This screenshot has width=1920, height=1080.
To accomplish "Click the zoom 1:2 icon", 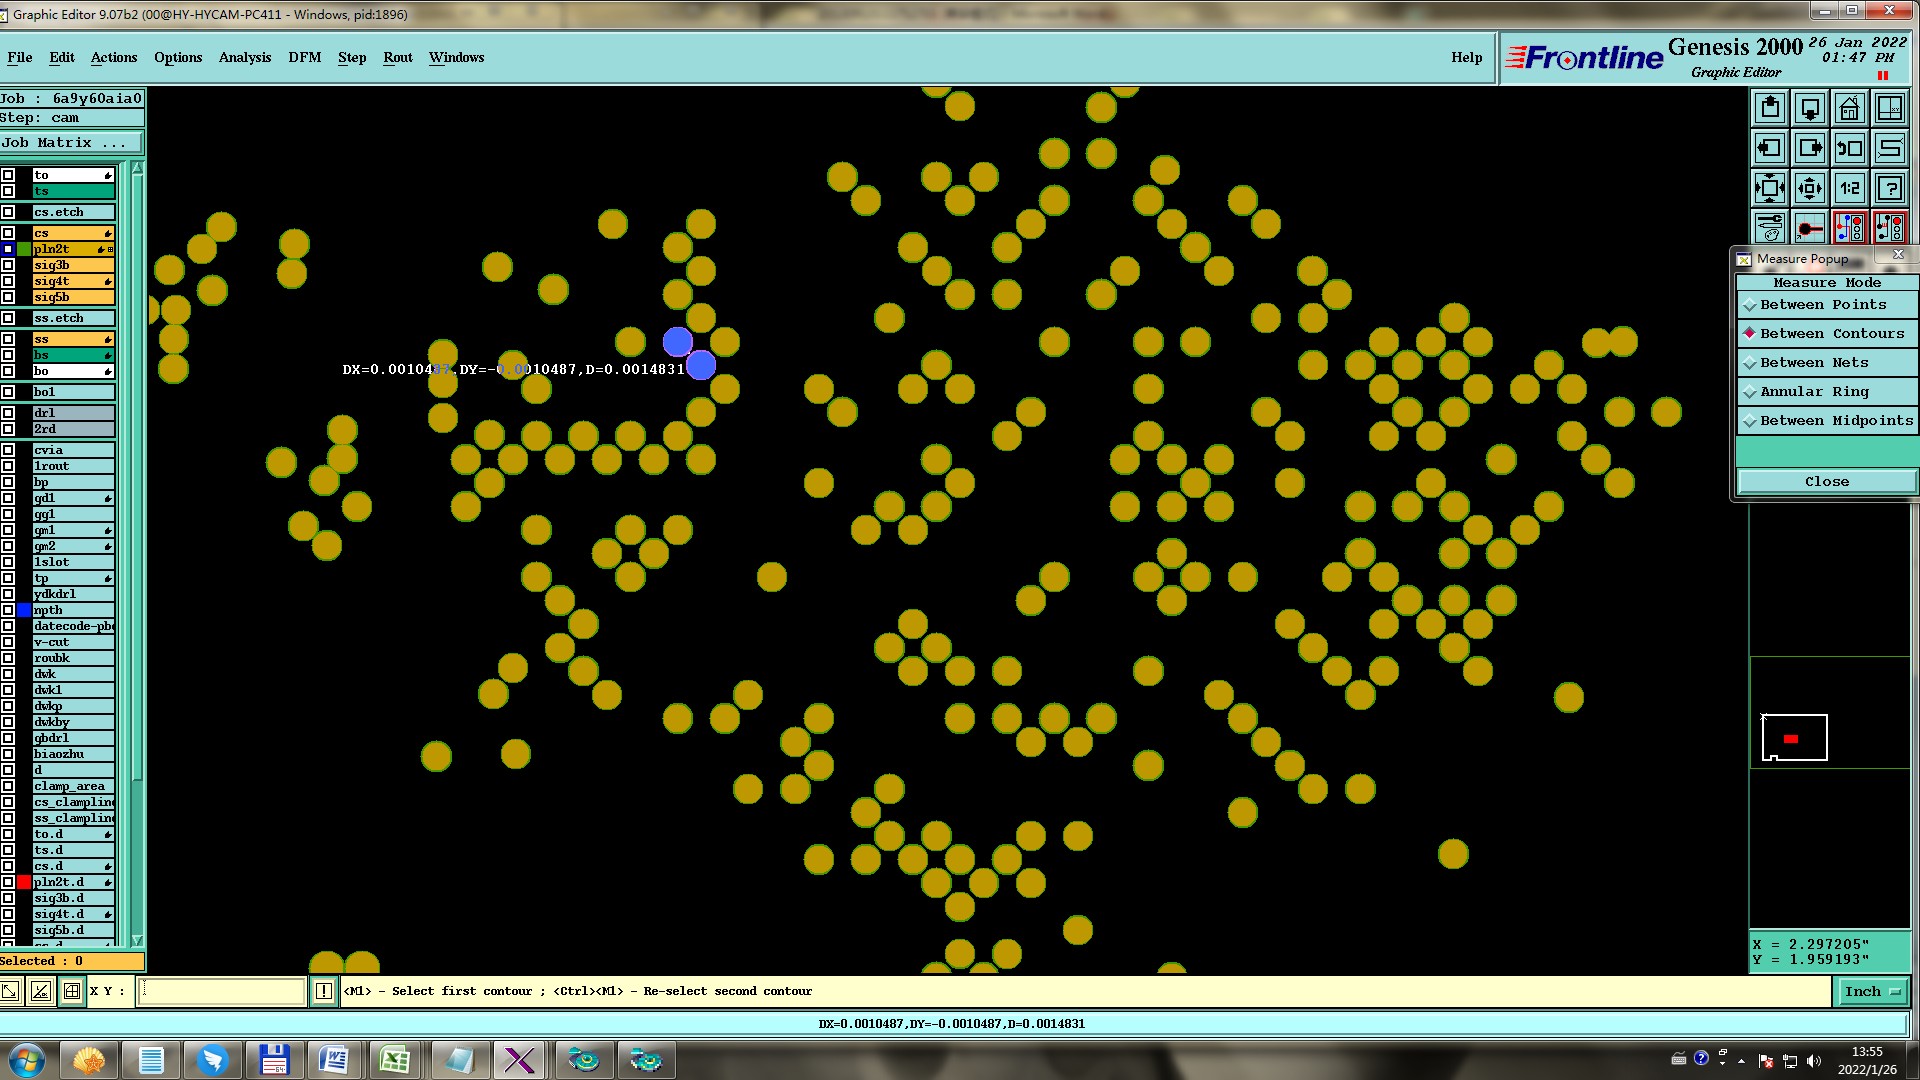I will tap(1849, 188).
